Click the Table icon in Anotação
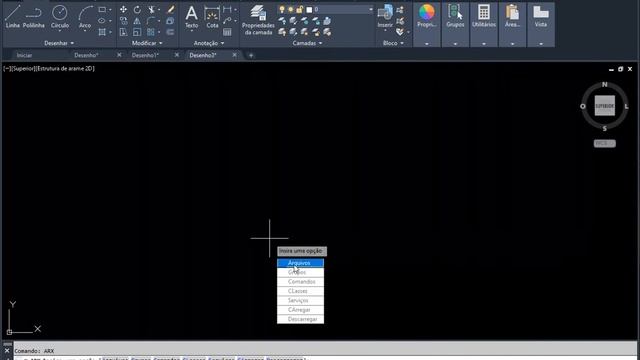 pos(227,32)
